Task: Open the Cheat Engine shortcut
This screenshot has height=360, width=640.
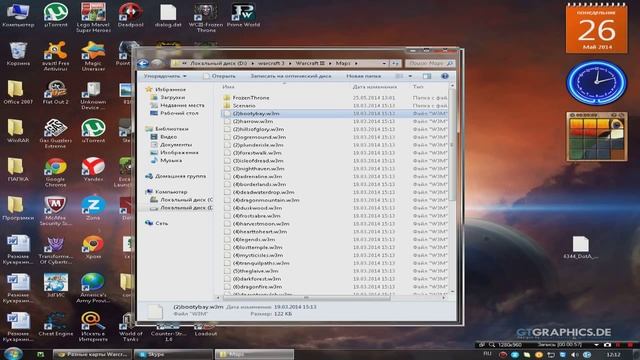Action: click(56, 324)
